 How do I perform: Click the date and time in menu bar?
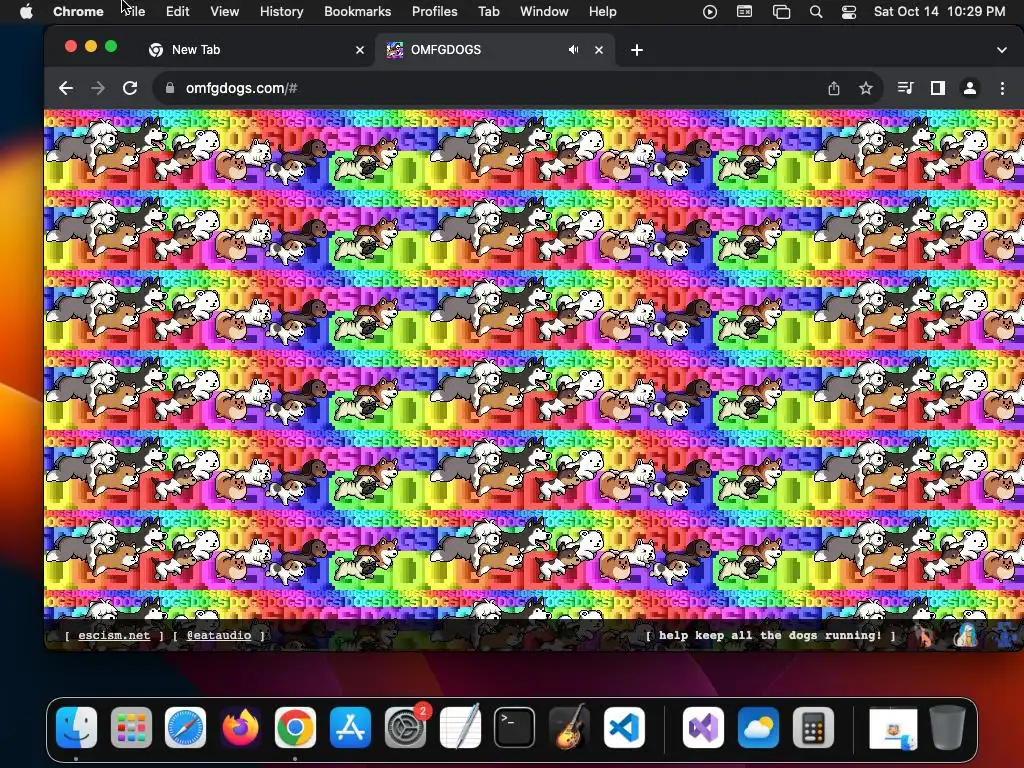click(x=939, y=11)
